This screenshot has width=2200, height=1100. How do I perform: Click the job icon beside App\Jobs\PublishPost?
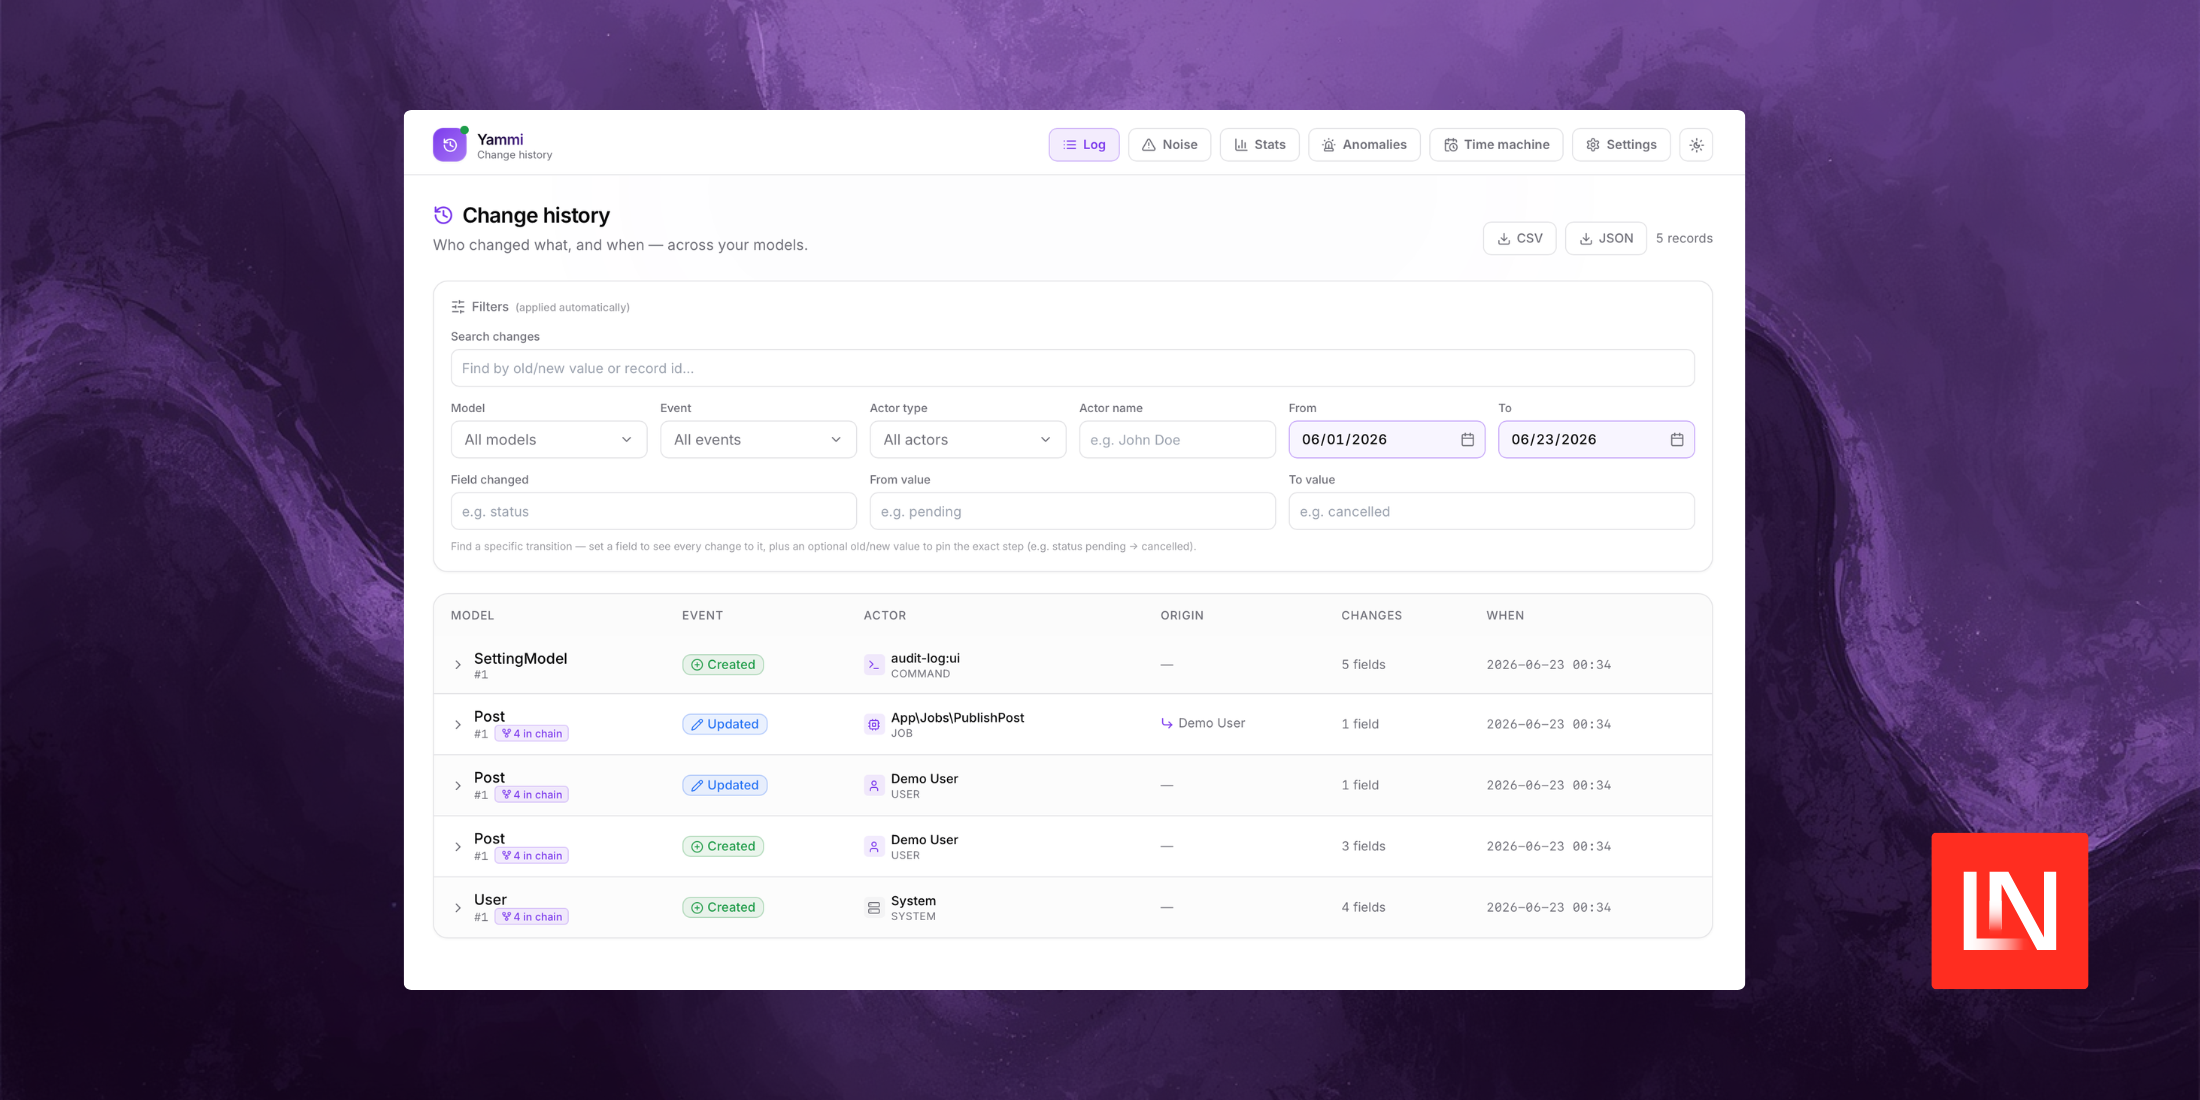[x=874, y=724]
